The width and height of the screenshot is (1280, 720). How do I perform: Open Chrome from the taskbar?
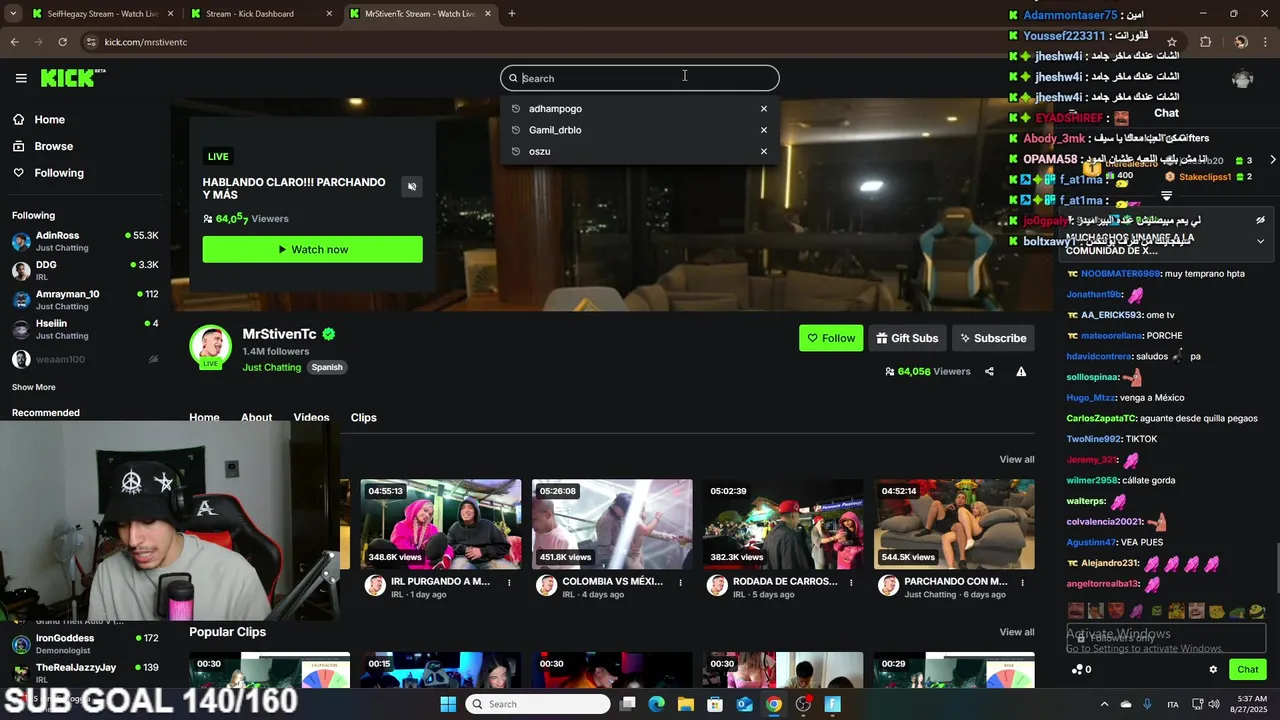pos(774,704)
